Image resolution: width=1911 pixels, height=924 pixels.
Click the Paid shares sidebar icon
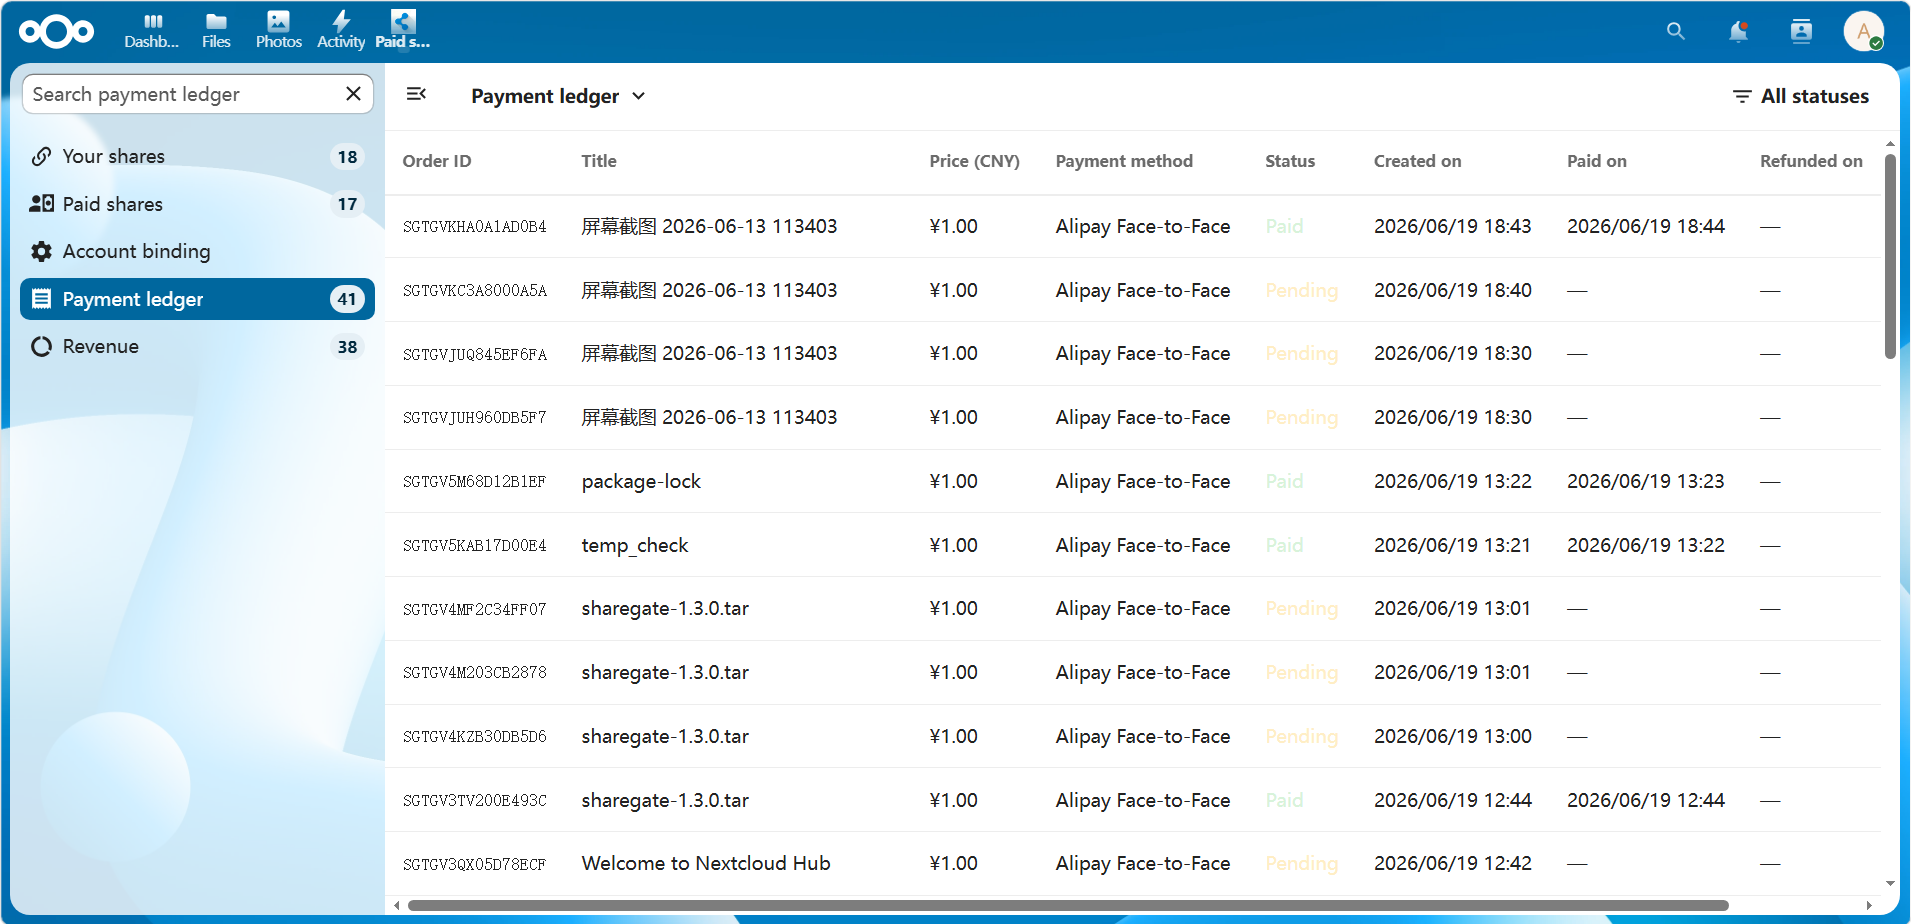click(41, 204)
